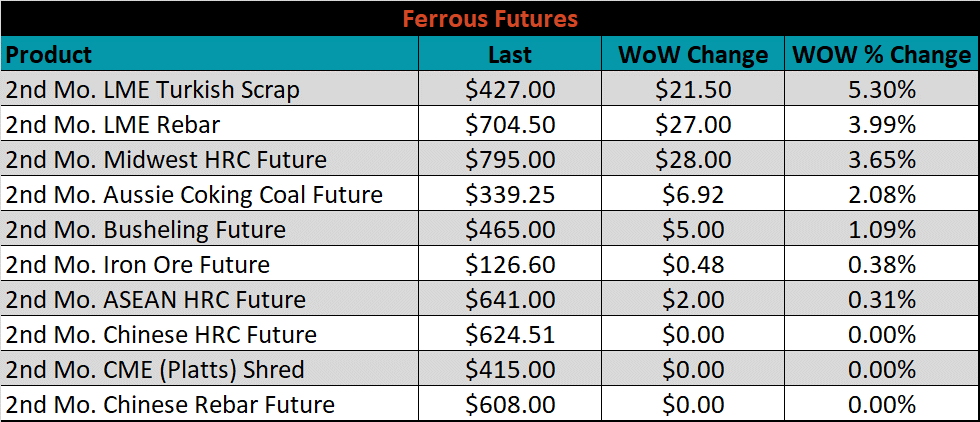
Task: Click the $704.50 LME Rebar price cell
Action: point(510,124)
